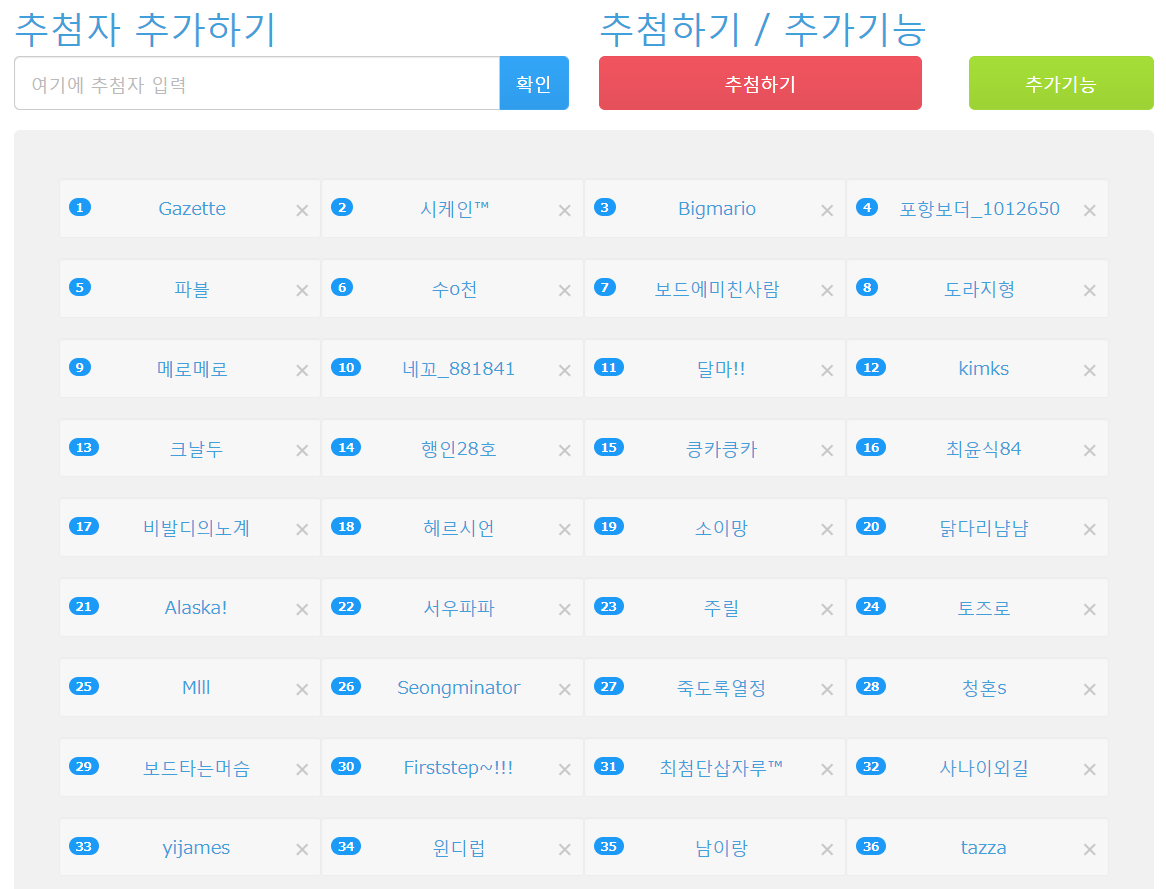Remove 메로메로 with the X icon

click(x=302, y=370)
